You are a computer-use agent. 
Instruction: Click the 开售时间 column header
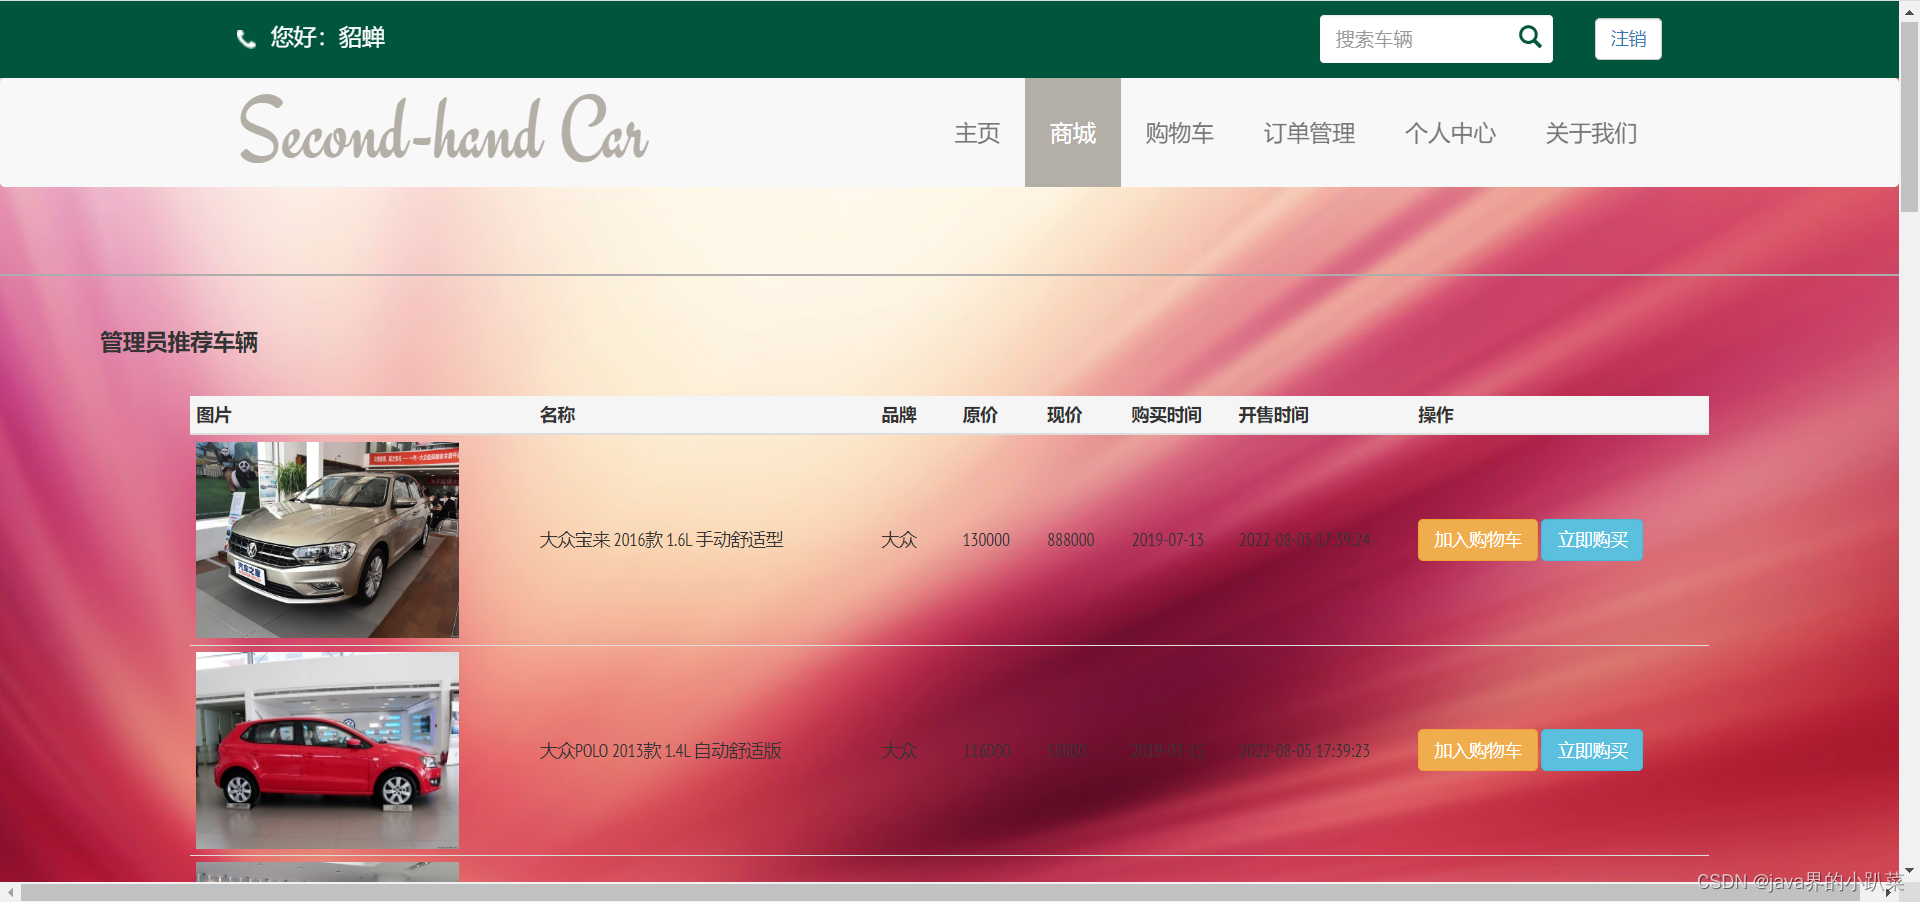click(x=1273, y=415)
